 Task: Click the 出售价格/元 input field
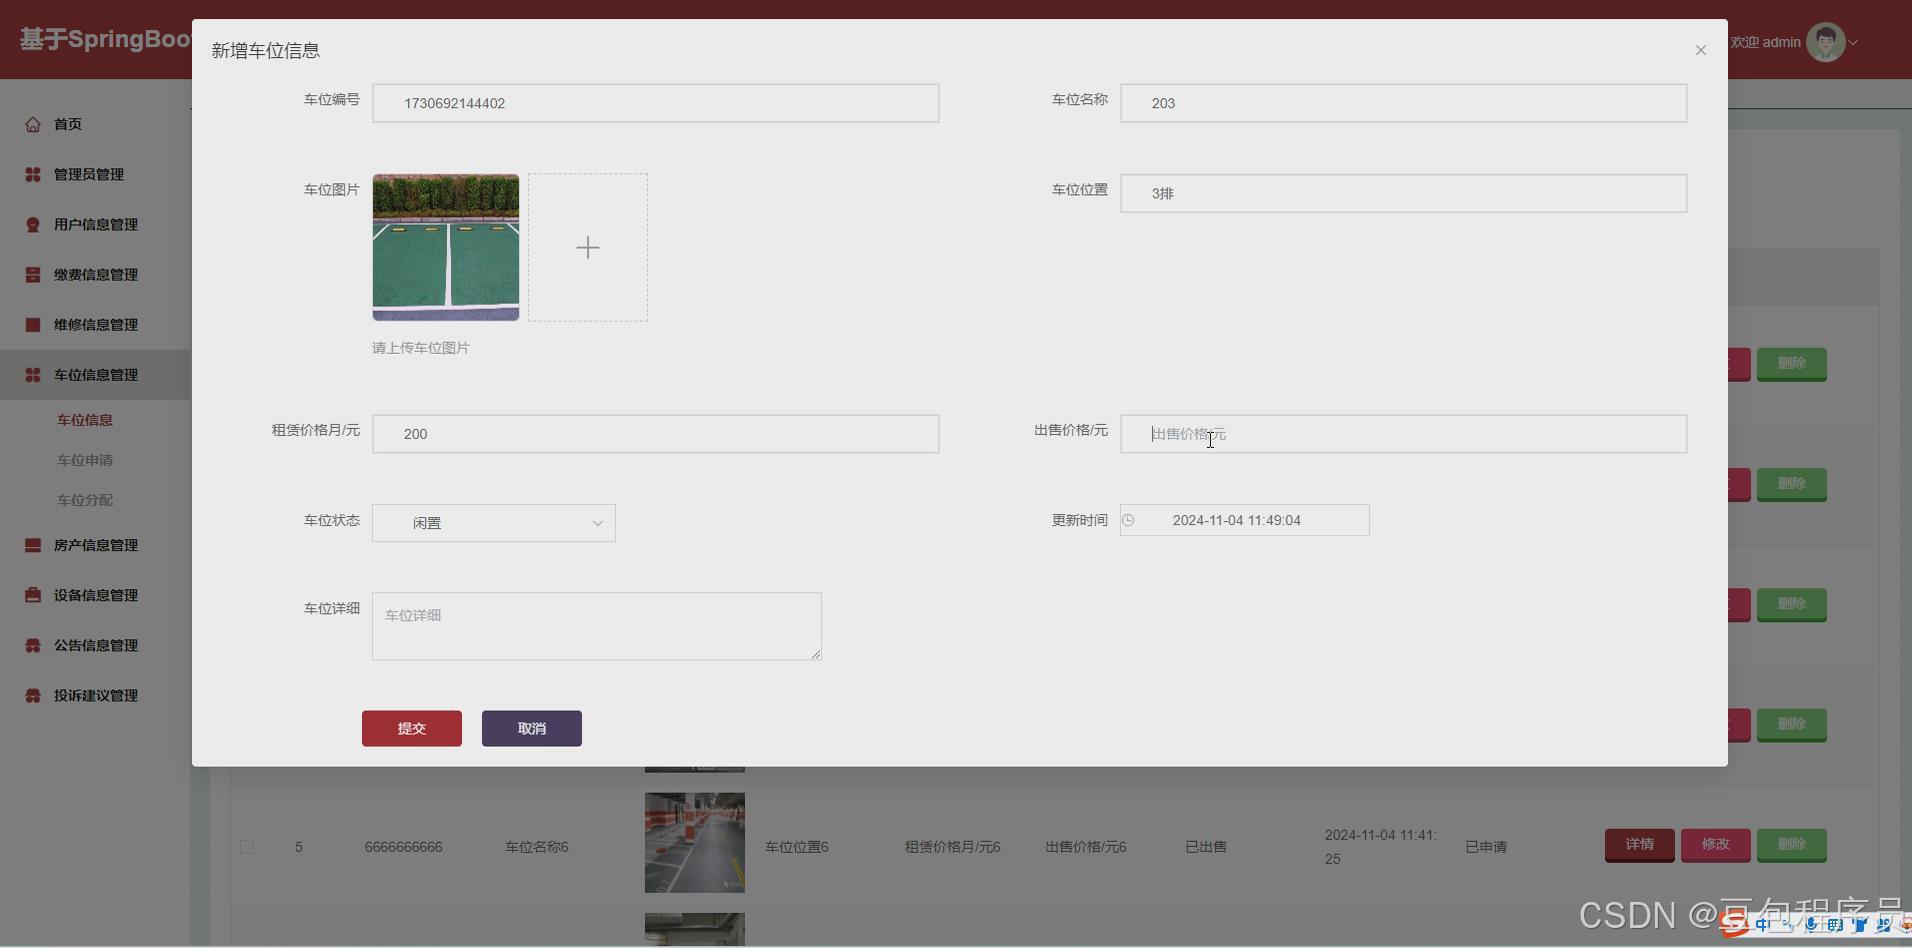point(1402,434)
